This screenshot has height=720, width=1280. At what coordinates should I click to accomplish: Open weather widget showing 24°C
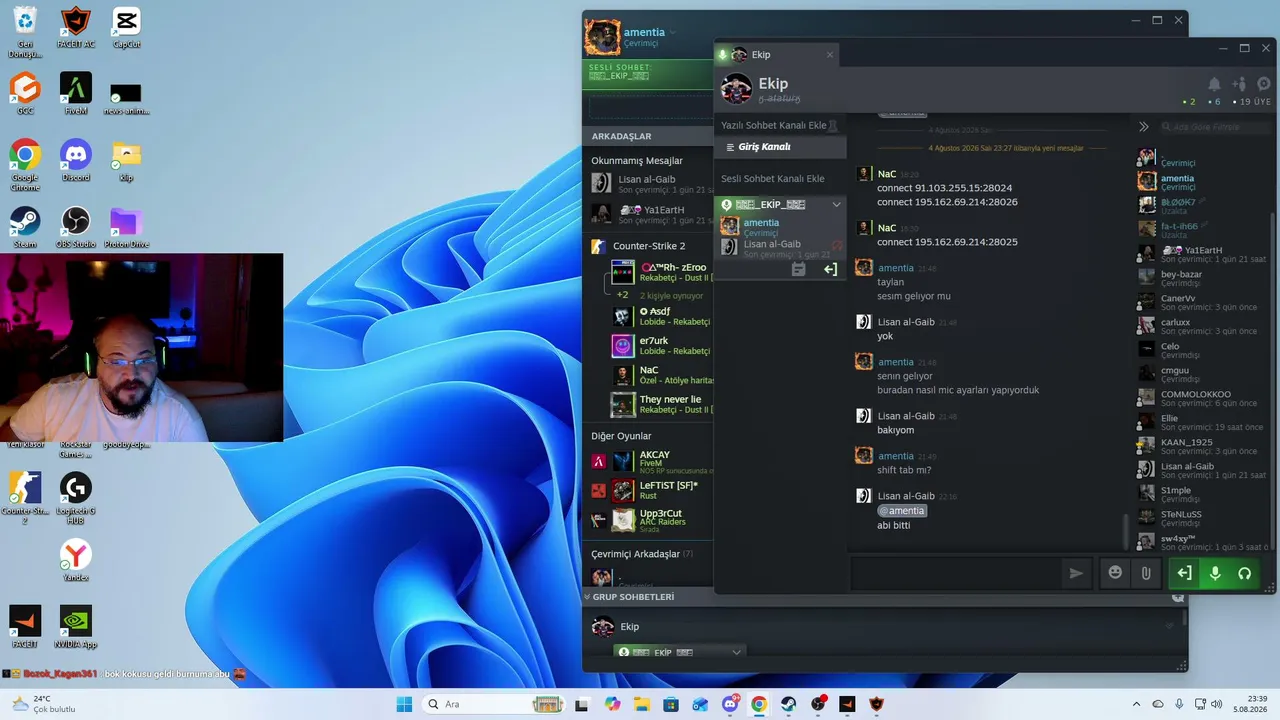(x=42, y=704)
